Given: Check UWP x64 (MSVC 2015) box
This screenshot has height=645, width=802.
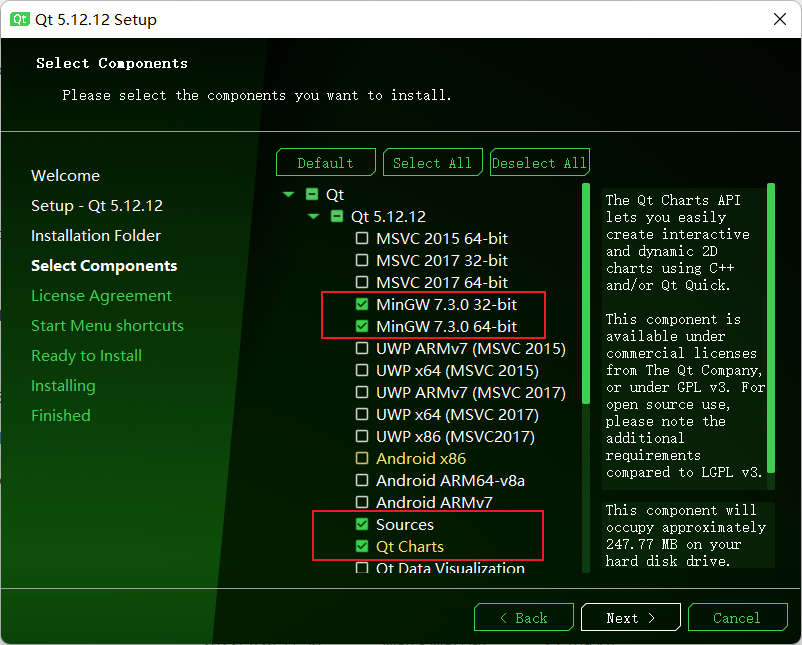Looking at the screenshot, I should click(x=362, y=370).
